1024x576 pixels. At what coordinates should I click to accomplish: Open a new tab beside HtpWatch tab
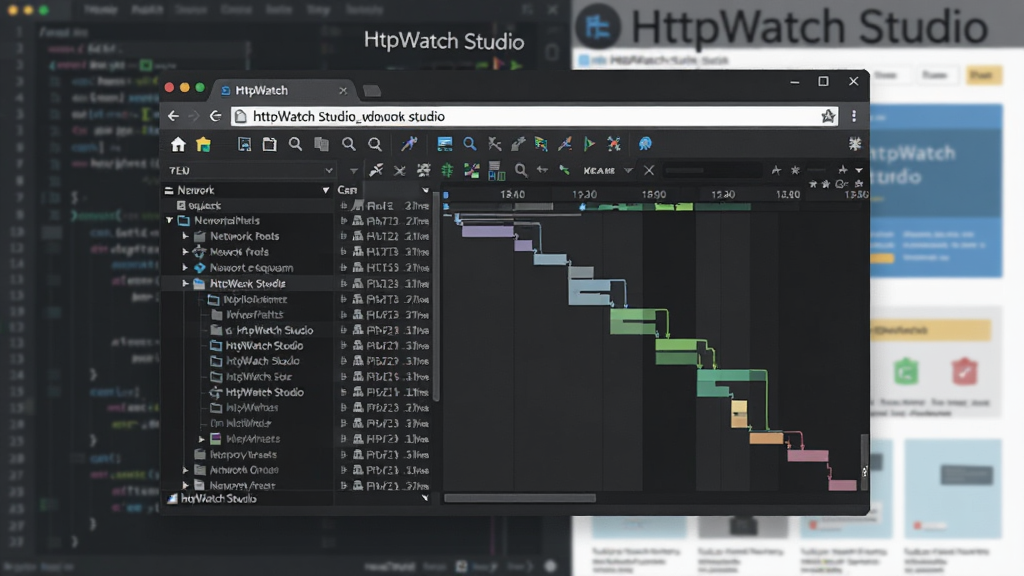point(372,90)
